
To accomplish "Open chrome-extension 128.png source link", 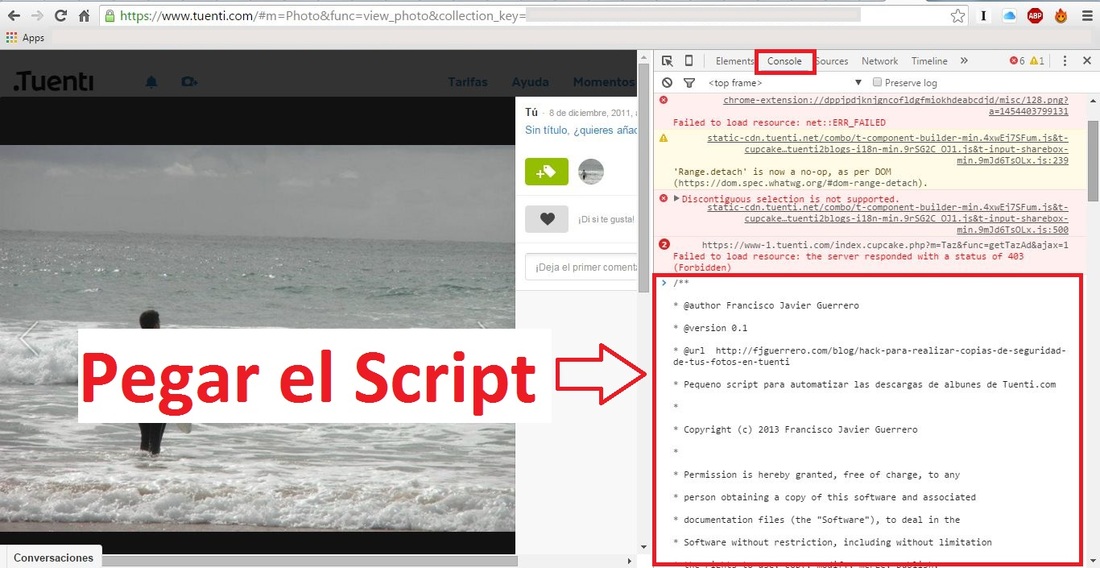I will pyautogui.click(x=896, y=106).
